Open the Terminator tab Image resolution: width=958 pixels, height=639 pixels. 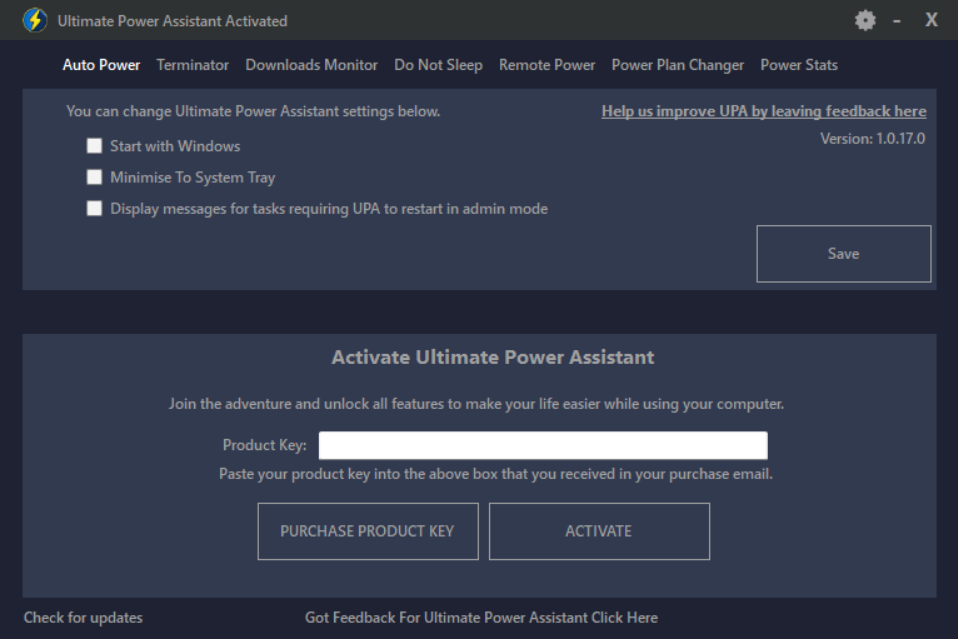click(x=192, y=65)
